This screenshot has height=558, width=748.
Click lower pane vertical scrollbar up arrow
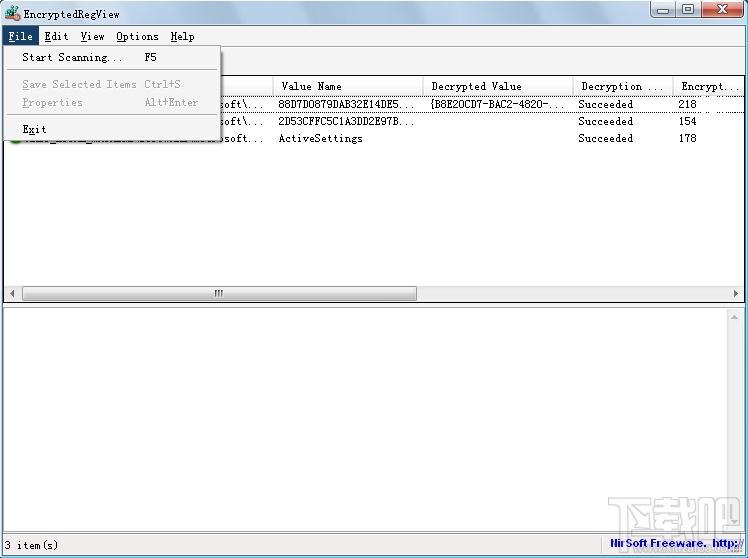point(734,317)
